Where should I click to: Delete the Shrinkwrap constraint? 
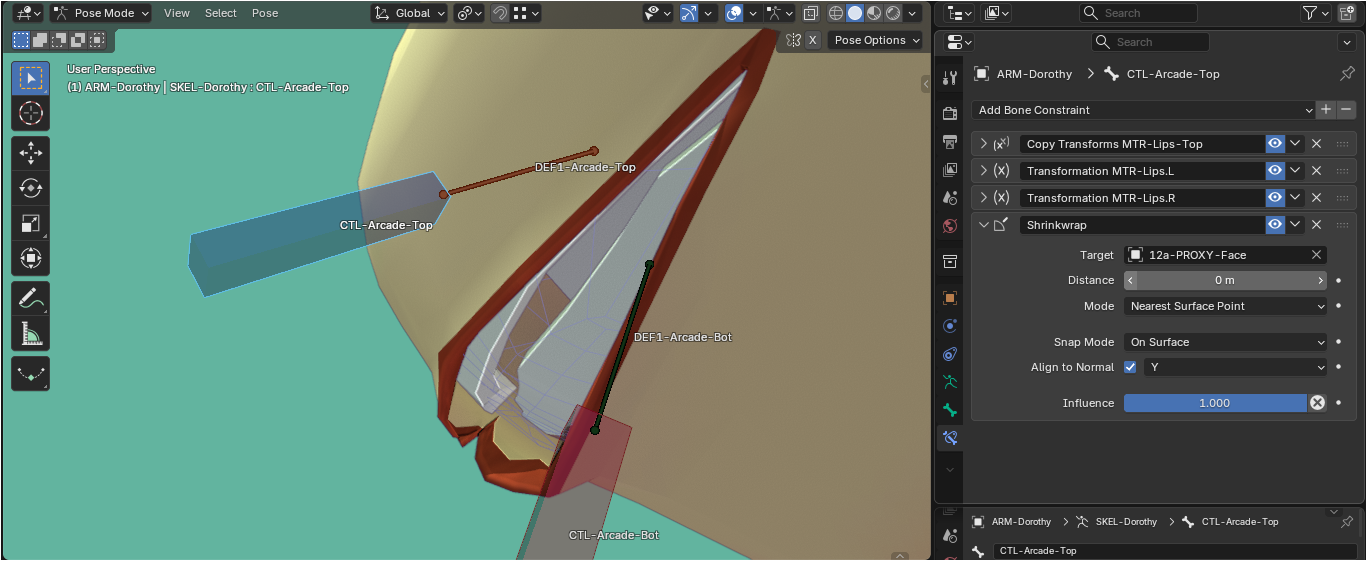point(1317,225)
